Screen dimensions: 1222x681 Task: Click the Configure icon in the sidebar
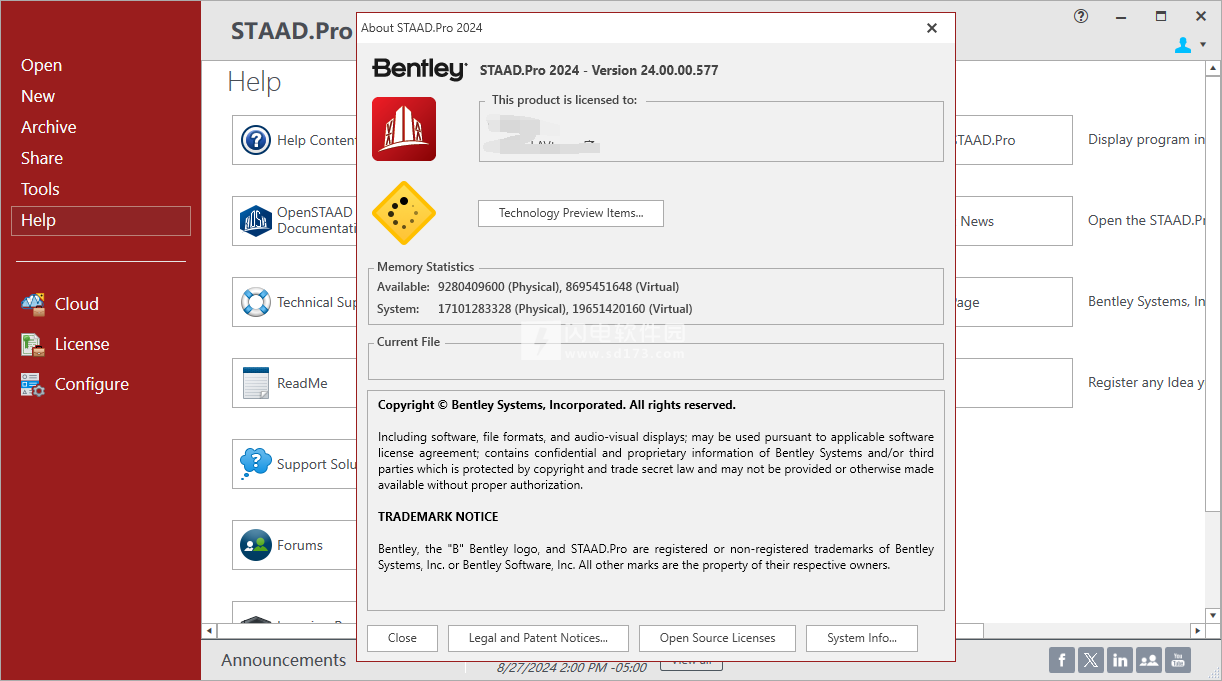click(x=34, y=384)
